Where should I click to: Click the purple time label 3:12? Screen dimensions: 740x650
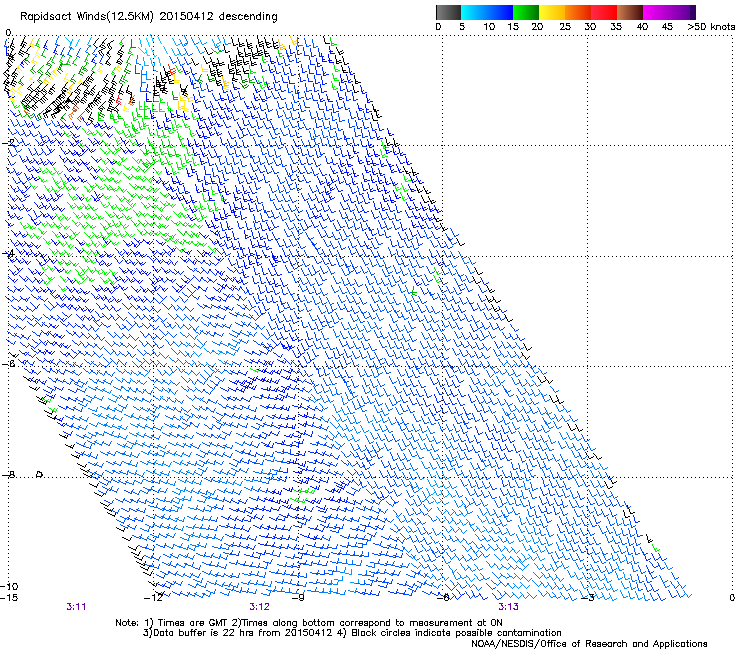click(259, 607)
